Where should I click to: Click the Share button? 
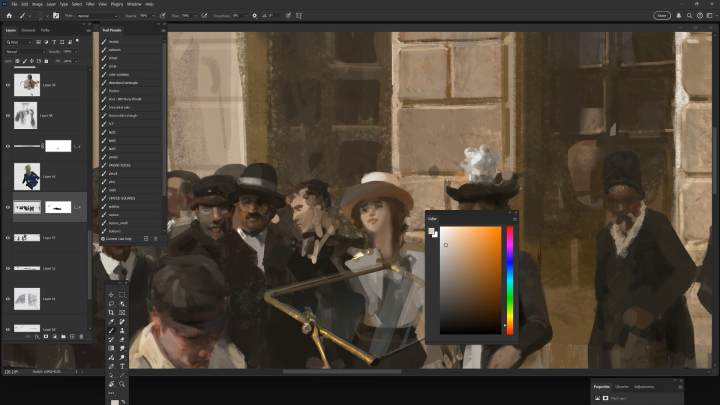(x=662, y=16)
